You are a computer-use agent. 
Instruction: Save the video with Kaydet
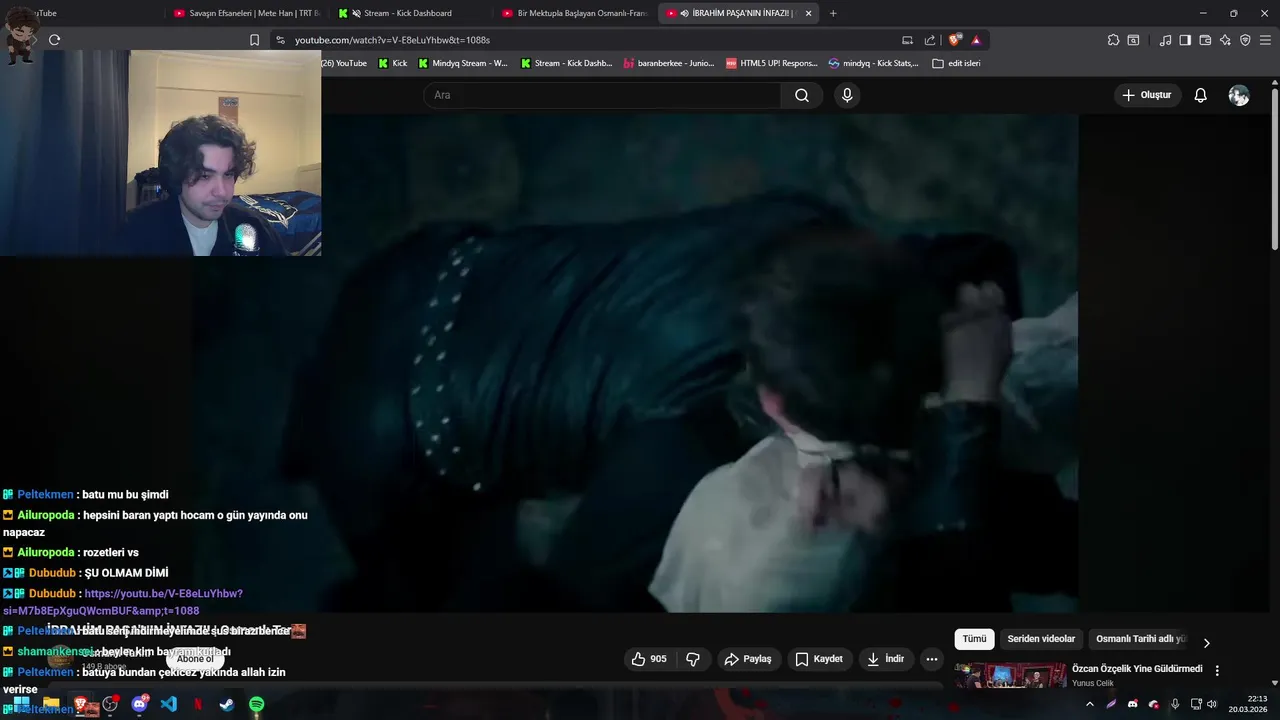[819, 659]
